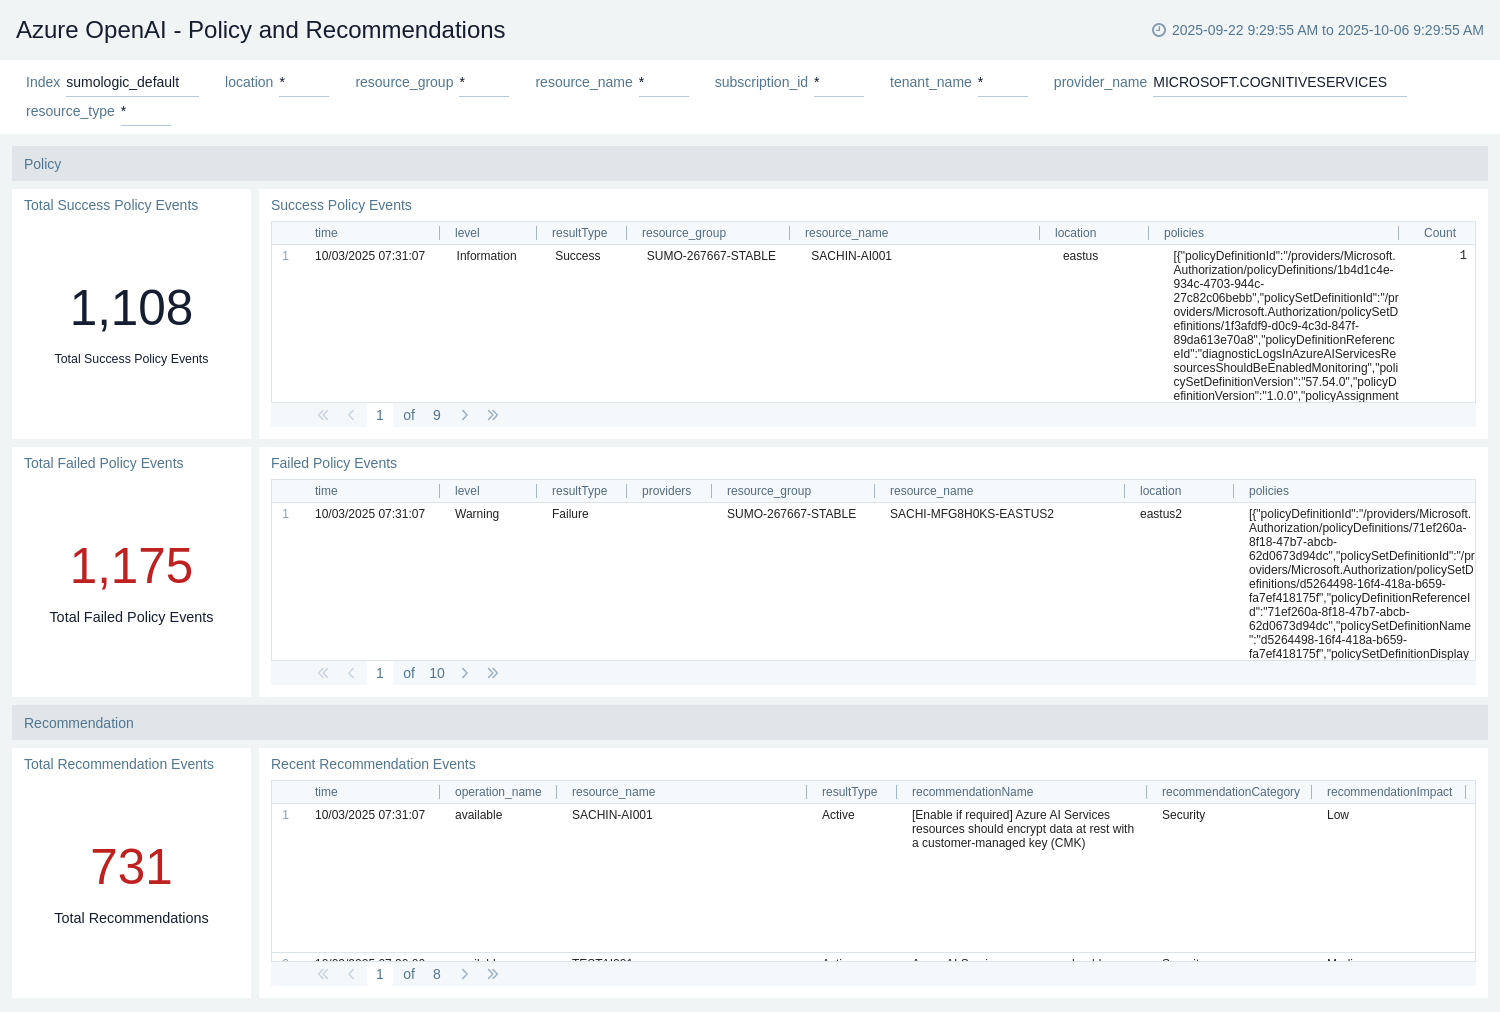Click the clock icon beside the time range
The height and width of the screenshot is (1012, 1500).
pos(1159,30)
